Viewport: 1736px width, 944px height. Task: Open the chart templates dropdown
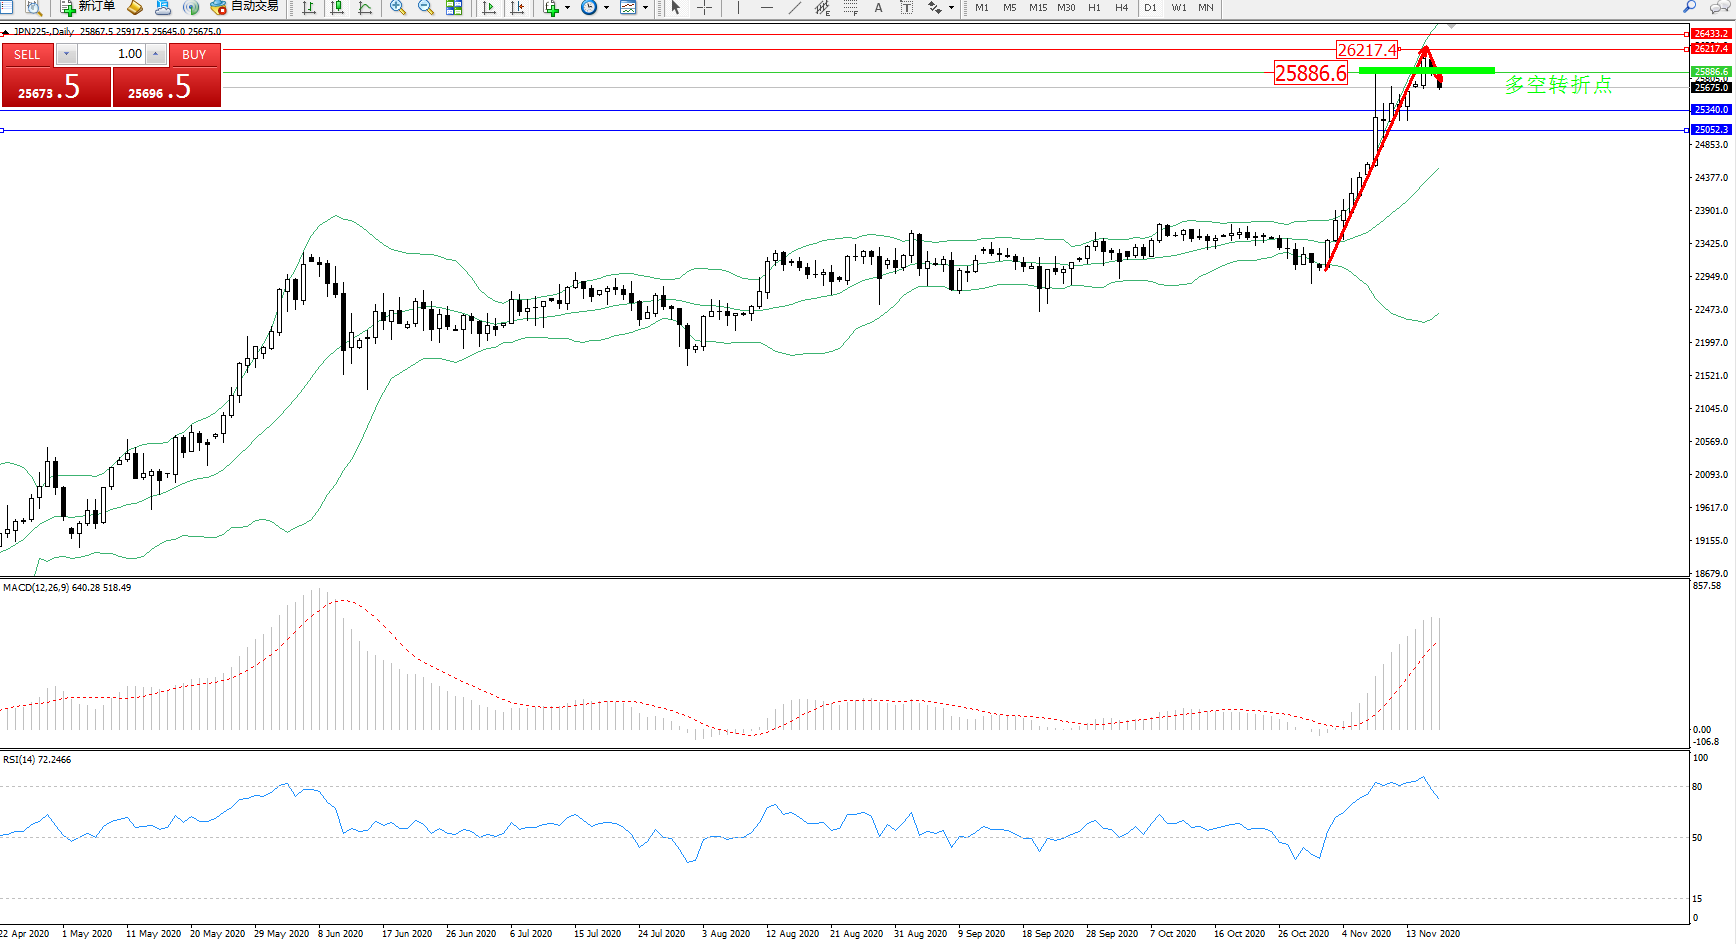click(645, 8)
